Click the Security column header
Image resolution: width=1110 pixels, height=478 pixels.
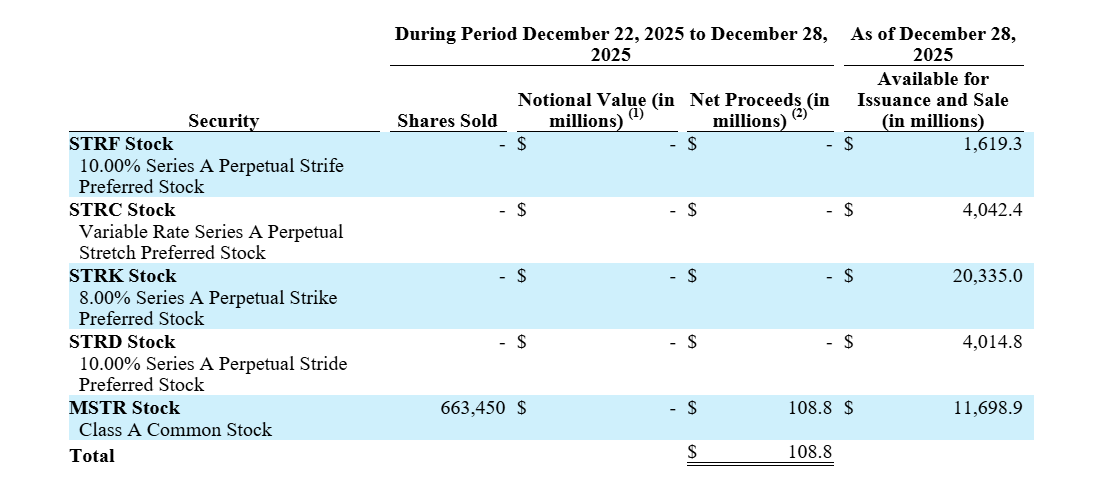223,121
